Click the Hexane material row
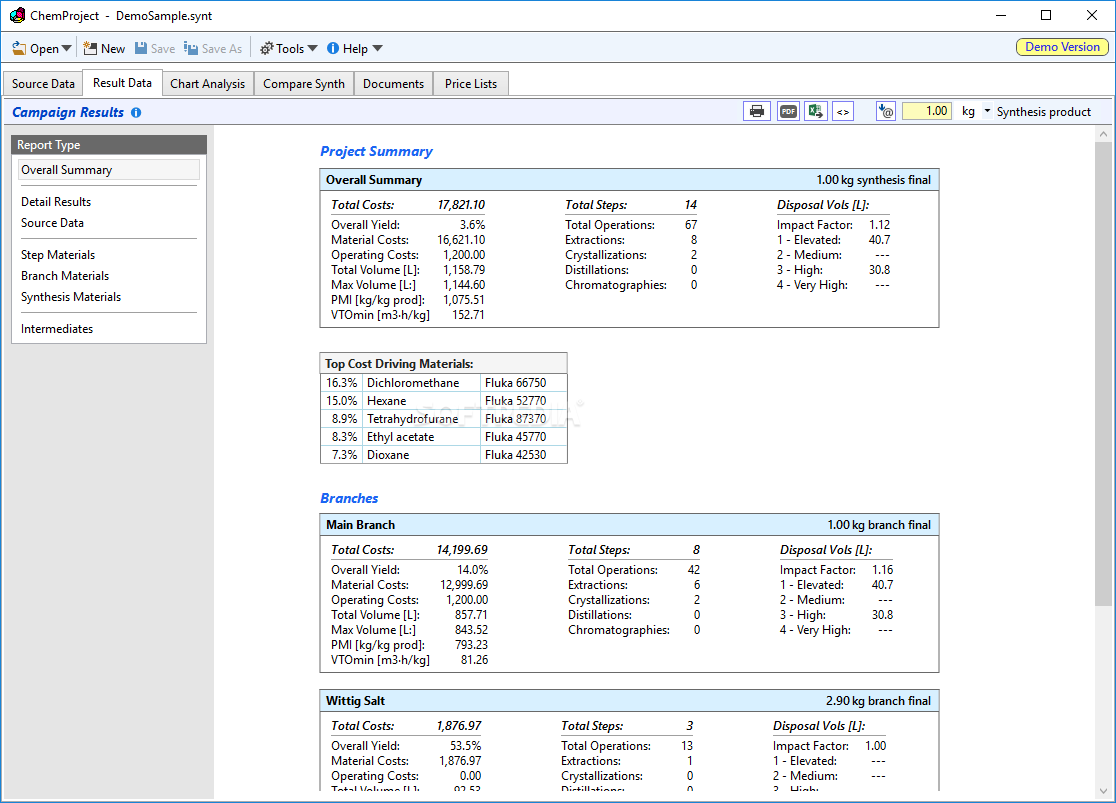Image resolution: width=1116 pixels, height=803 pixels. (x=443, y=401)
